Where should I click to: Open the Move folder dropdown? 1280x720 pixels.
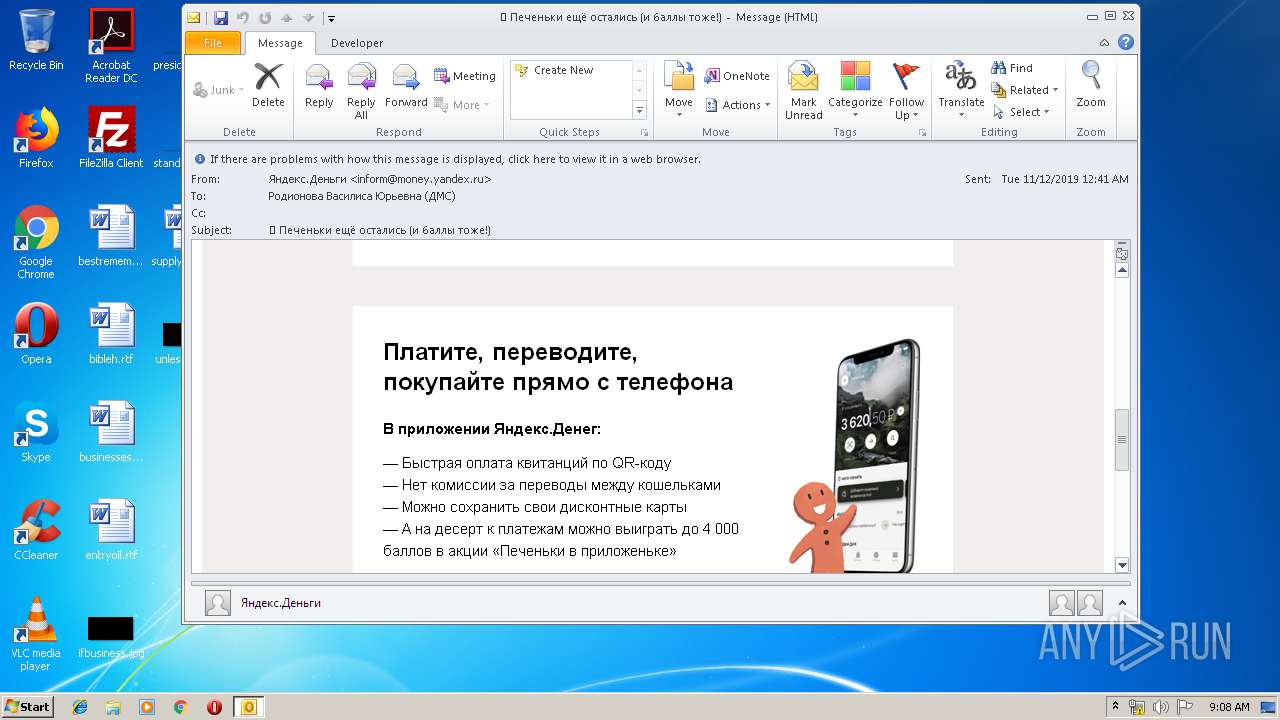679,91
